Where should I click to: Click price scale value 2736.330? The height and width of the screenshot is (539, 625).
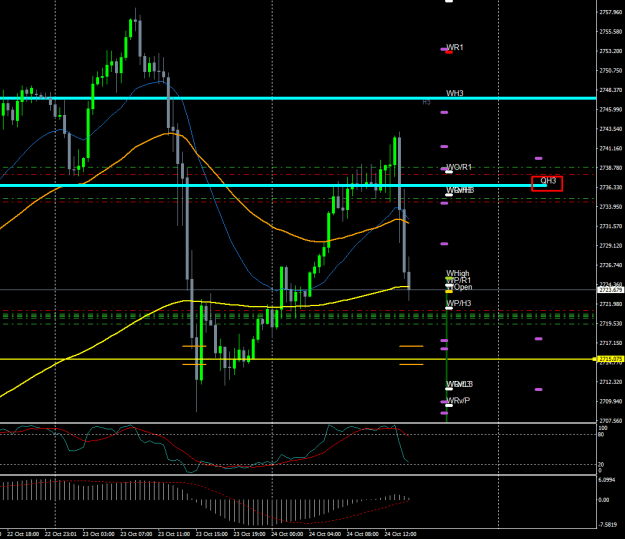[611, 187]
